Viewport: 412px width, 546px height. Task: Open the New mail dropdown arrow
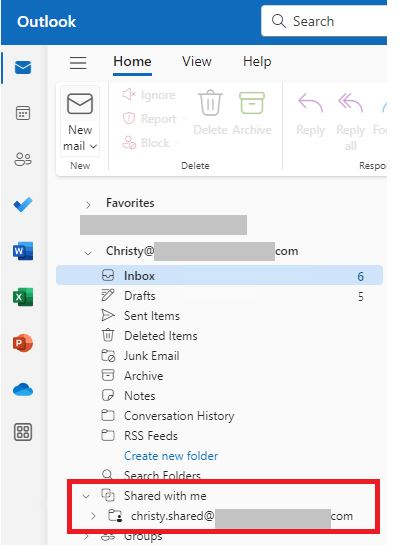[x=93, y=146]
